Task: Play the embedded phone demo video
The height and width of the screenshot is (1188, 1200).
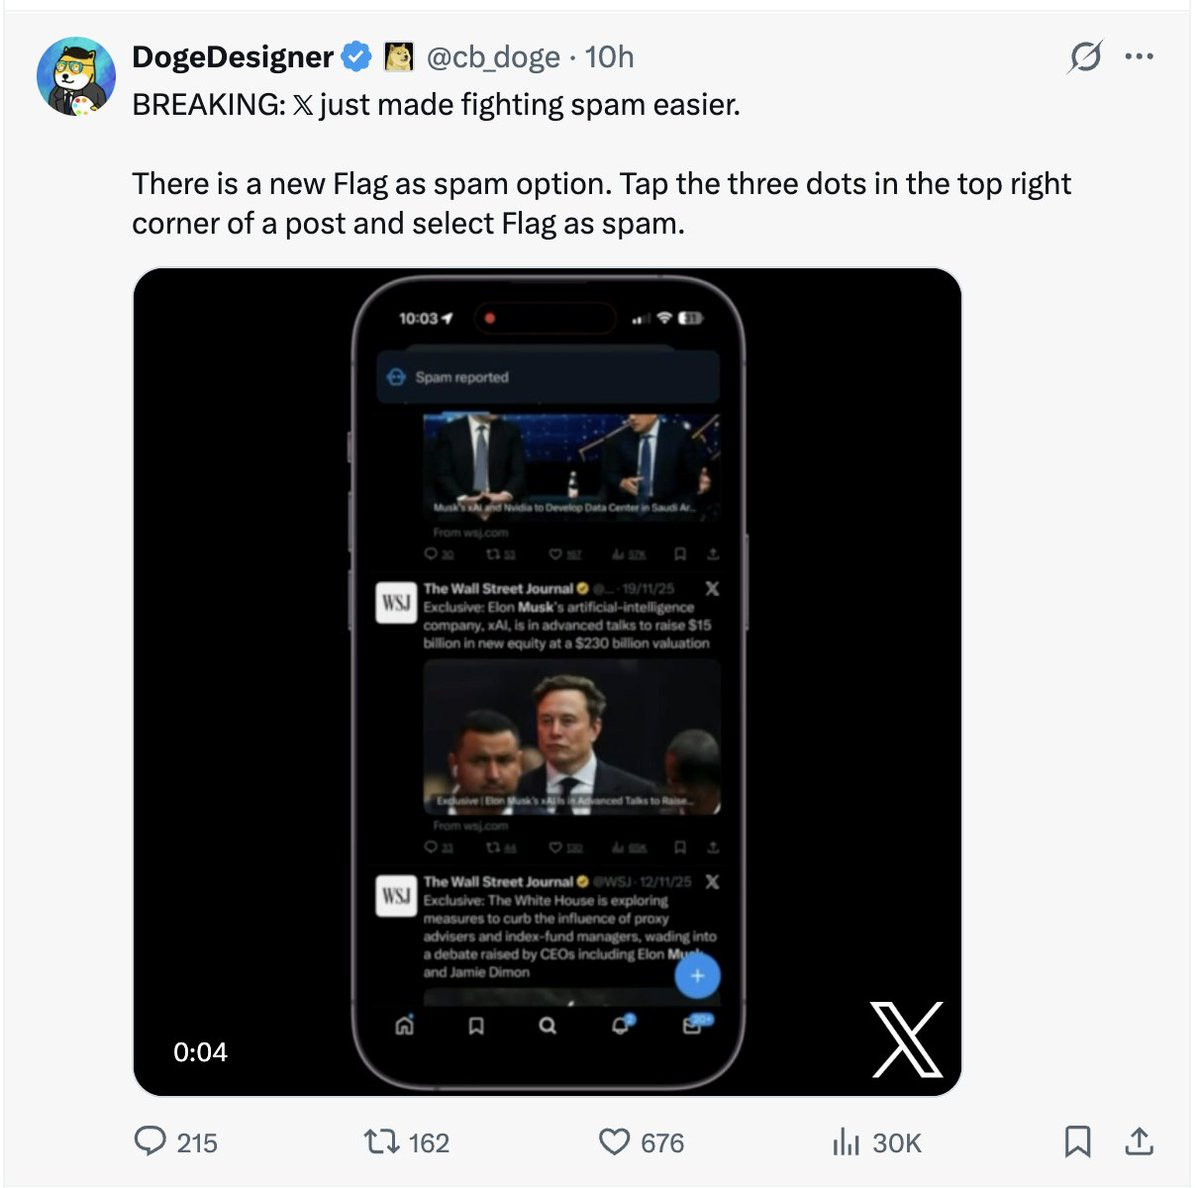Action: click(x=547, y=681)
